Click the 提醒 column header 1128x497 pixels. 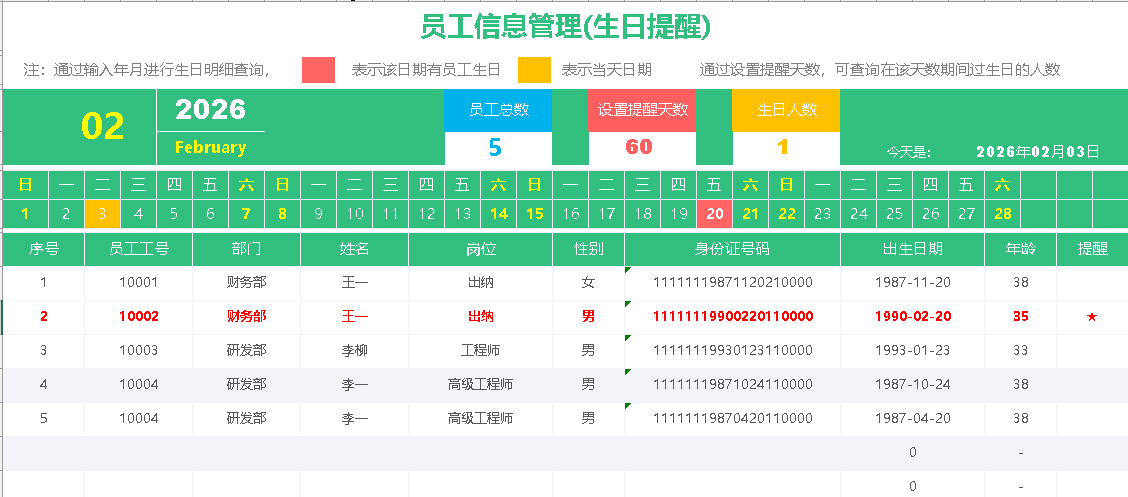[x=1092, y=249]
